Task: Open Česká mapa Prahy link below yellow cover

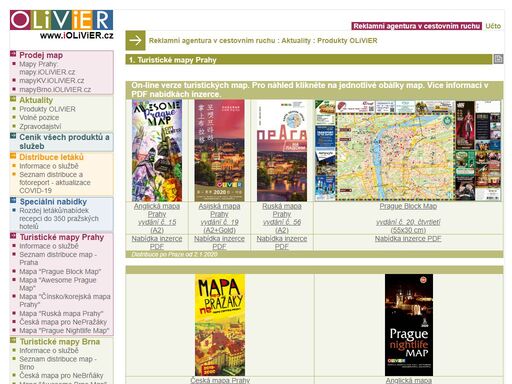Action: 220,380
